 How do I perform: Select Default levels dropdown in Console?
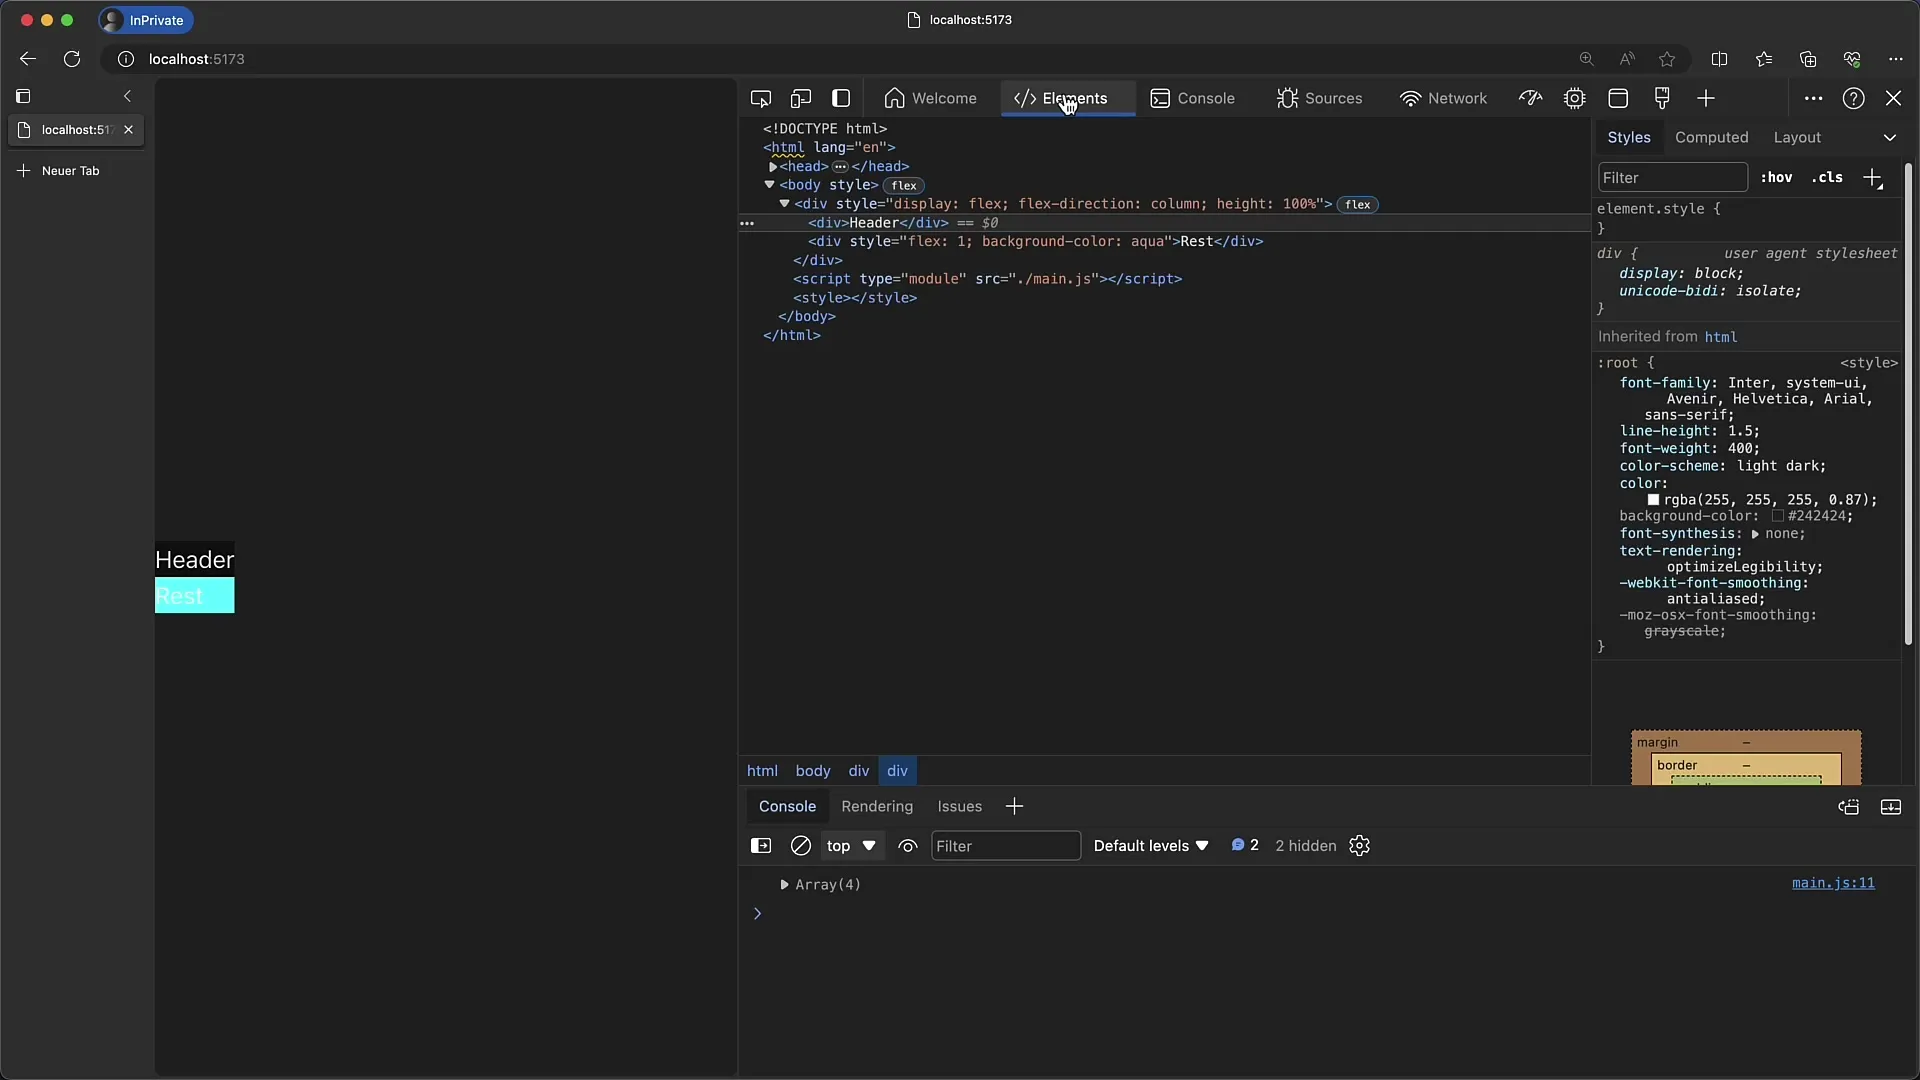pyautogui.click(x=1151, y=845)
